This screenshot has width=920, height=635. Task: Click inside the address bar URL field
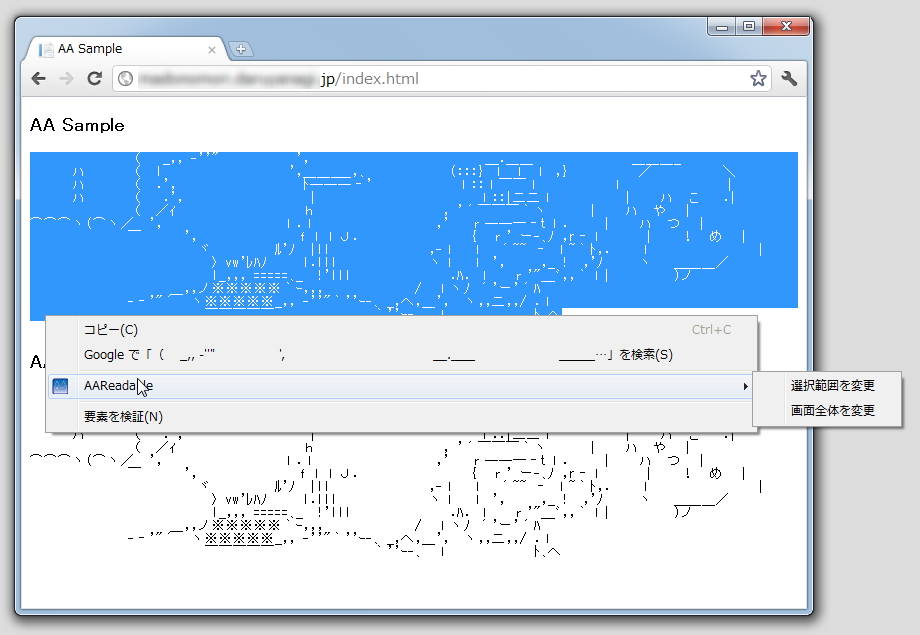point(400,77)
